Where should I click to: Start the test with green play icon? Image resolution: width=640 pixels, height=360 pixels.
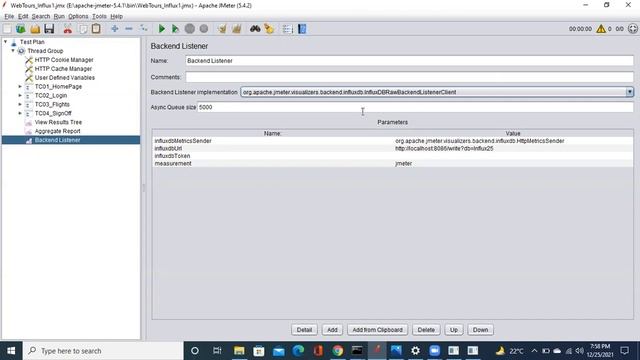click(x=162, y=29)
